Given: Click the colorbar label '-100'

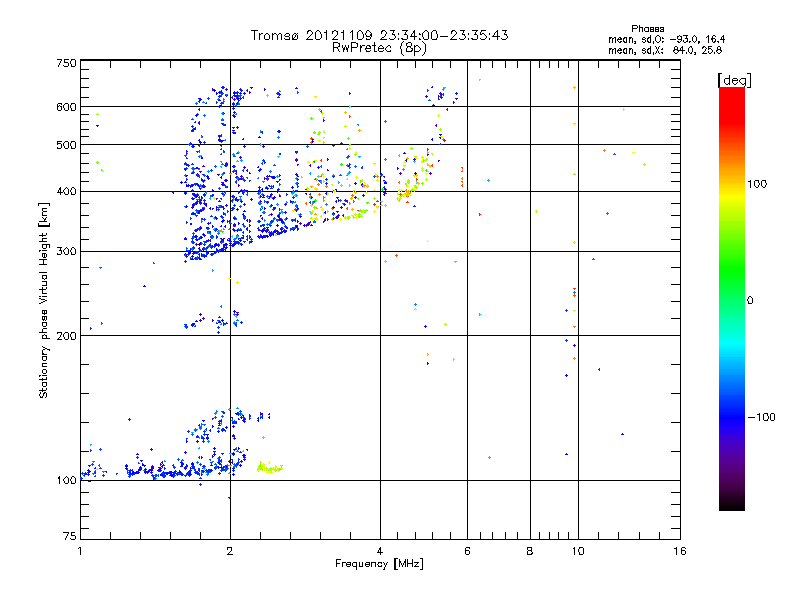Looking at the screenshot, I should click(761, 417).
